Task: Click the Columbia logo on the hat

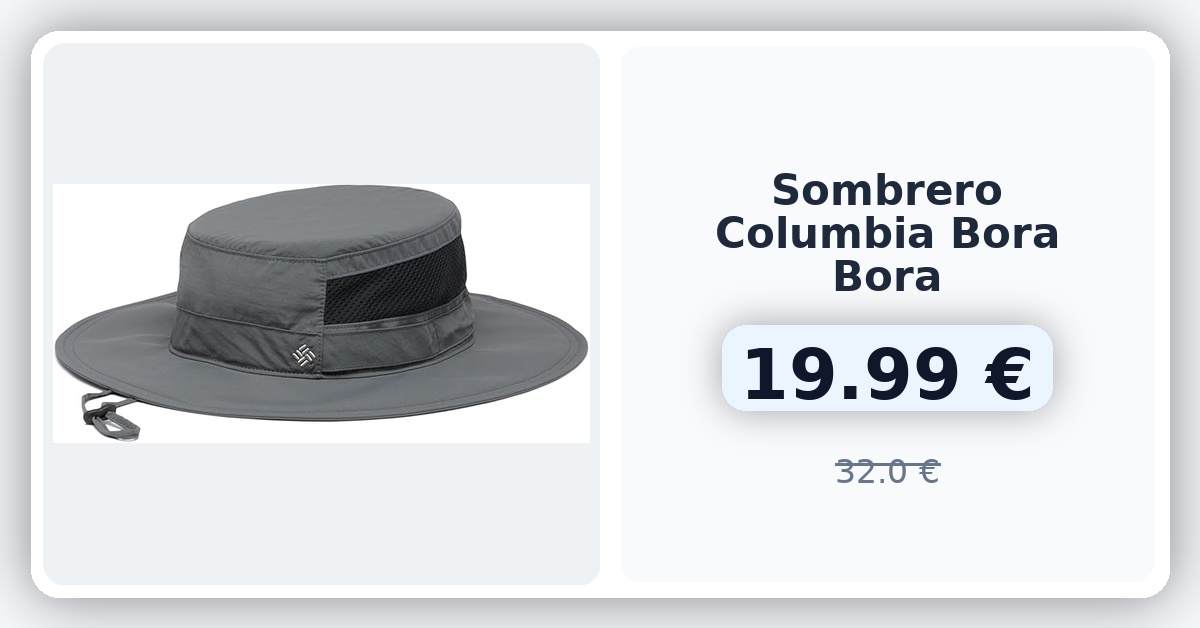Action: tap(303, 354)
